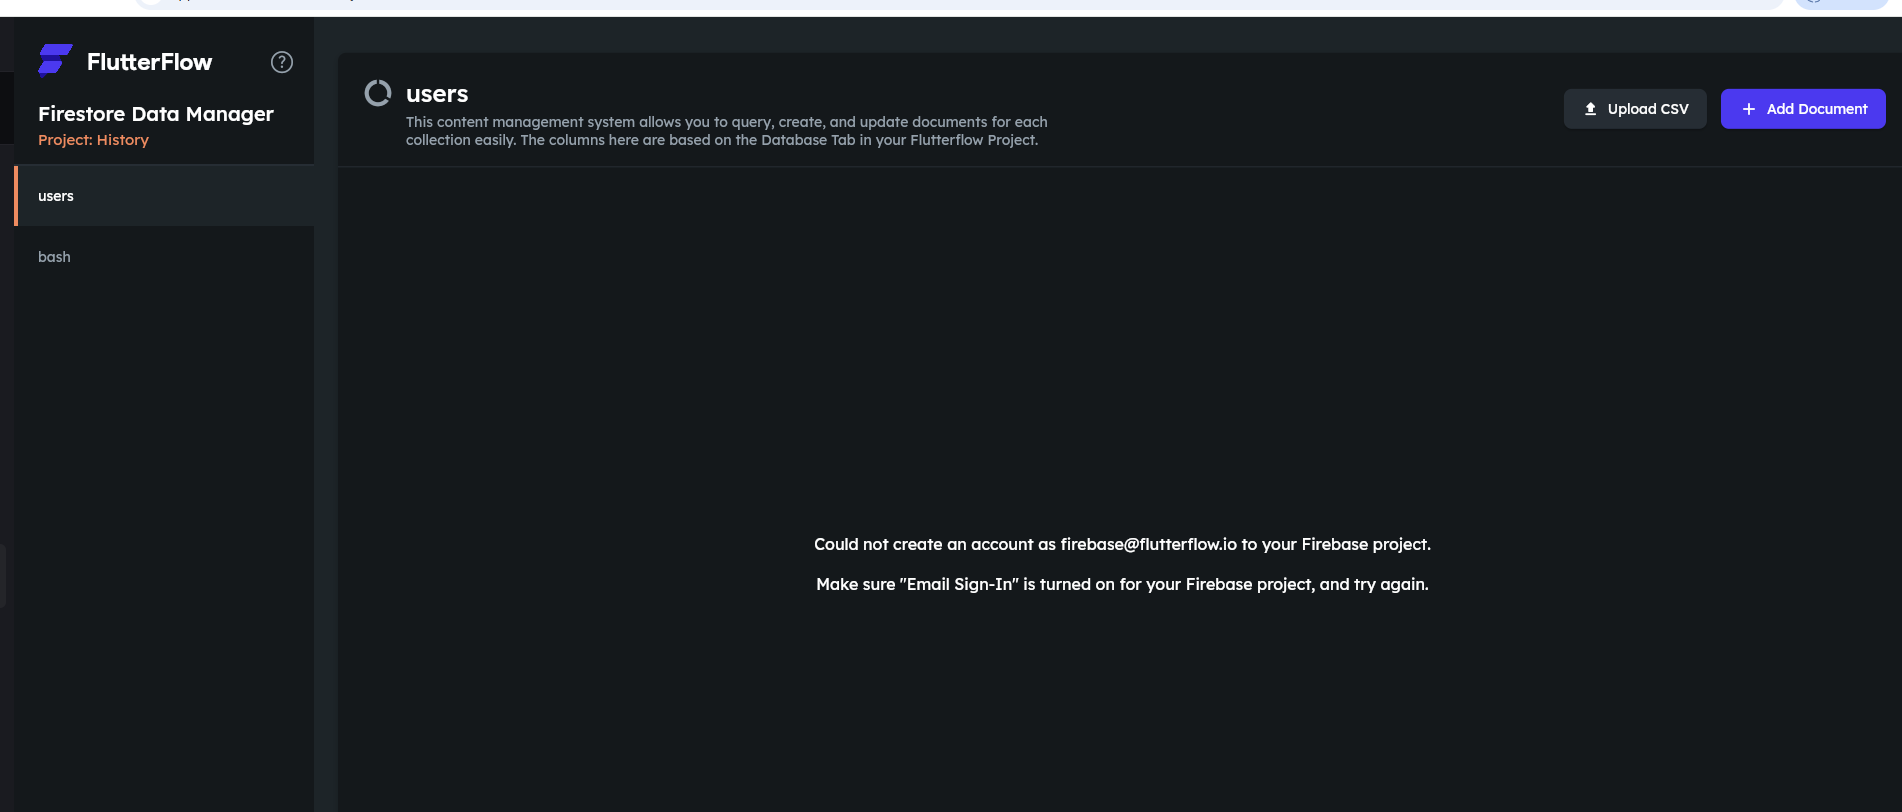Image resolution: width=1902 pixels, height=812 pixels.
Task: Click the users collection page heading
Action: pos(437,94)
